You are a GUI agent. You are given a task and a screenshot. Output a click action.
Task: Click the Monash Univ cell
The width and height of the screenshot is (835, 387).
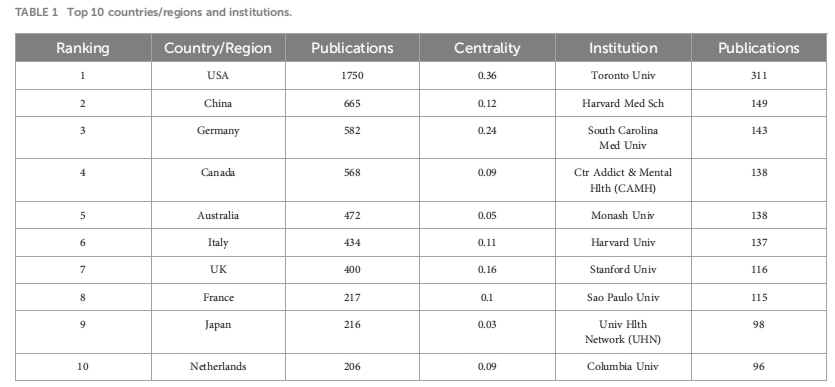(x=623, y=216)
